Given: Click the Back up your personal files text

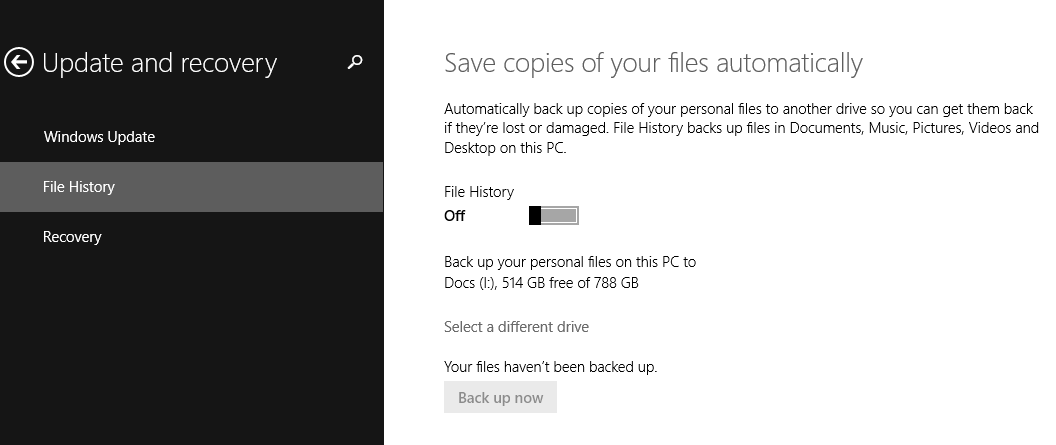Looking at the screenshot, I should pyautogui.click(x=570, y=262).
